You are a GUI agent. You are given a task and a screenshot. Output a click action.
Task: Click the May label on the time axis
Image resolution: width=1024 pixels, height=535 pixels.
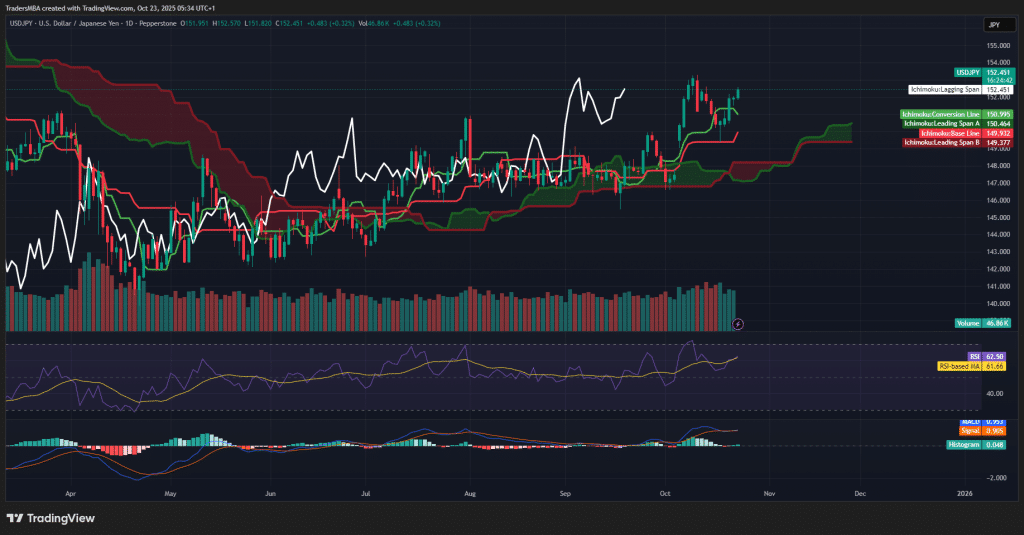170,494
